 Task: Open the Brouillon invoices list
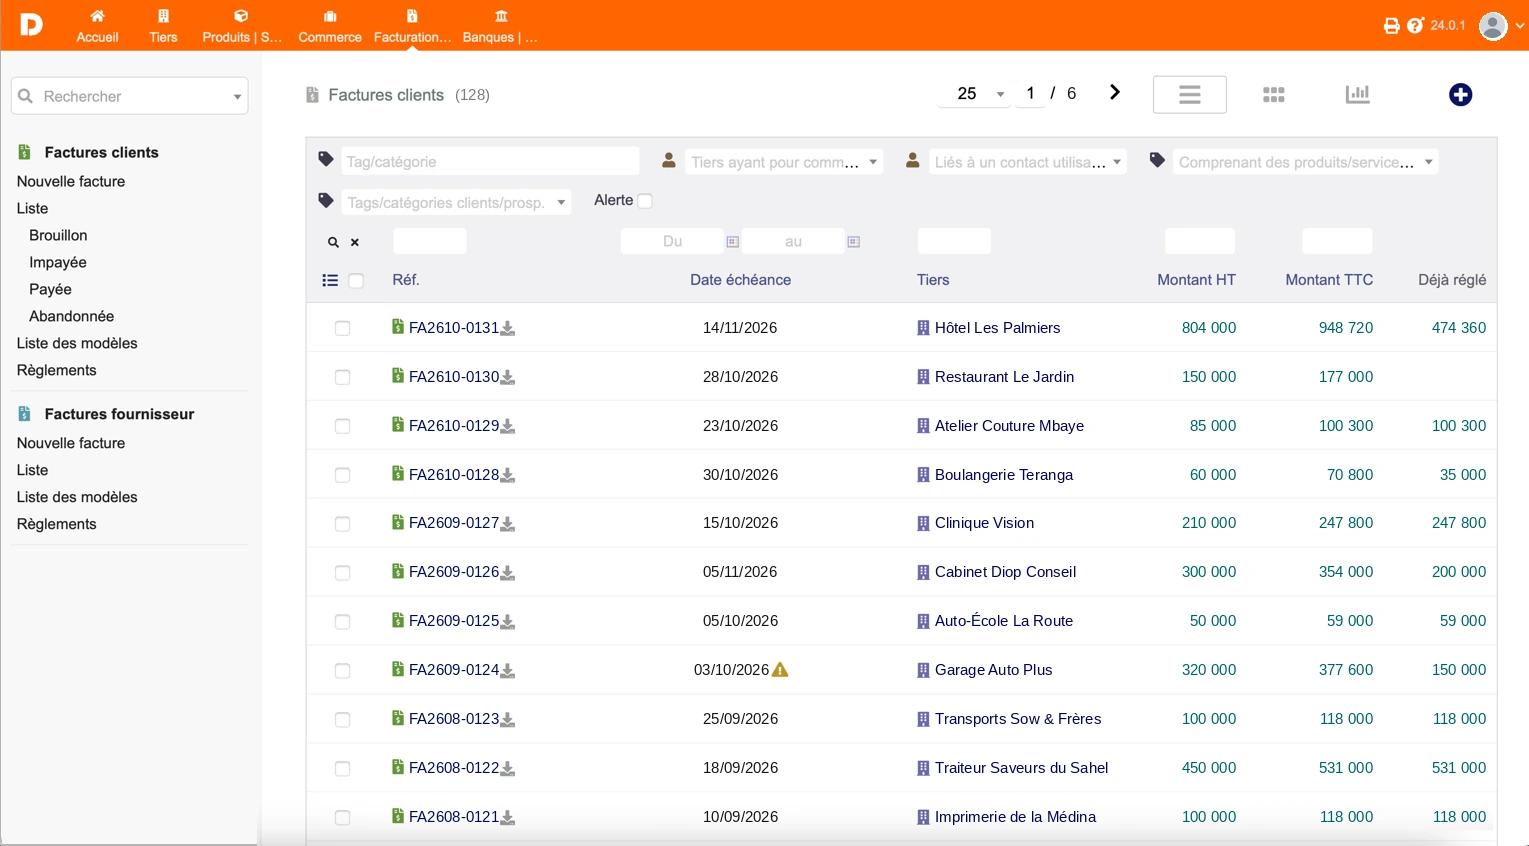tap(58, 235)
